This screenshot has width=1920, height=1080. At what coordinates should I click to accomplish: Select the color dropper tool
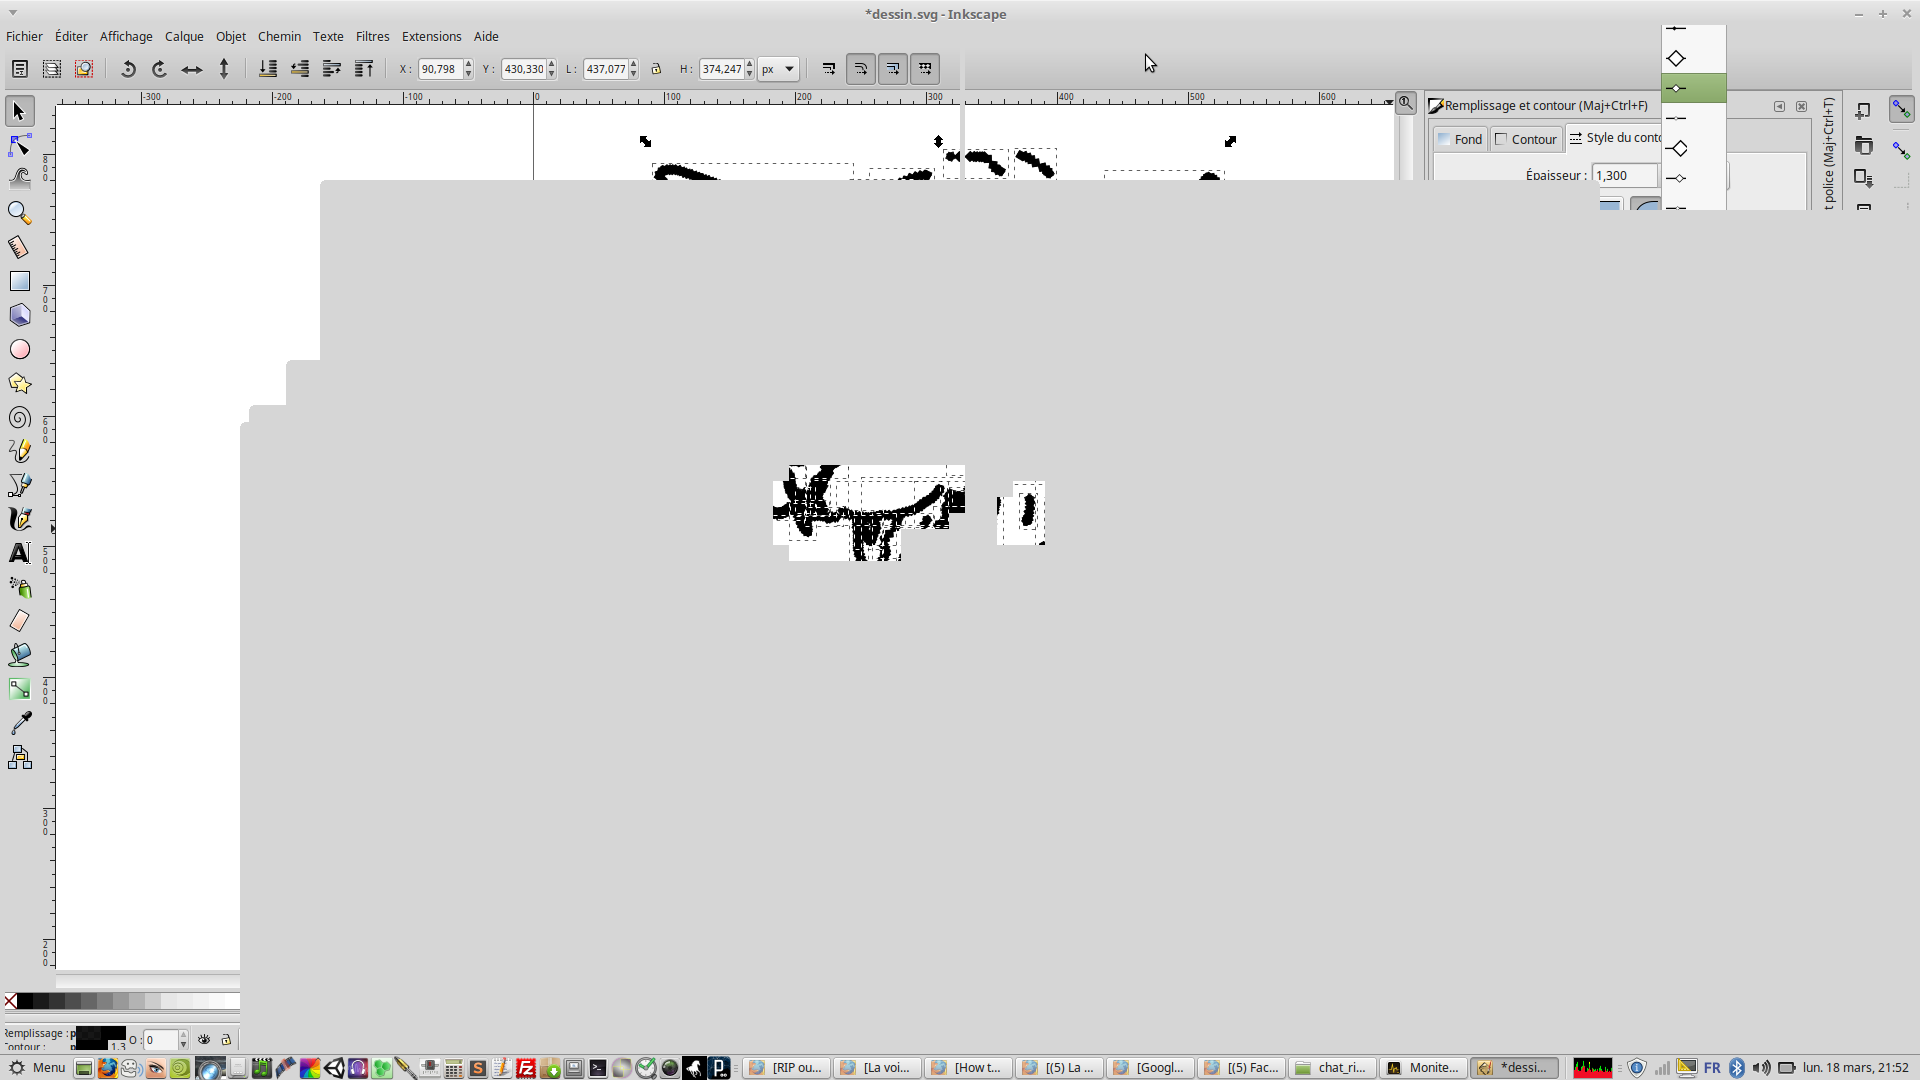[x=19, y=723]
